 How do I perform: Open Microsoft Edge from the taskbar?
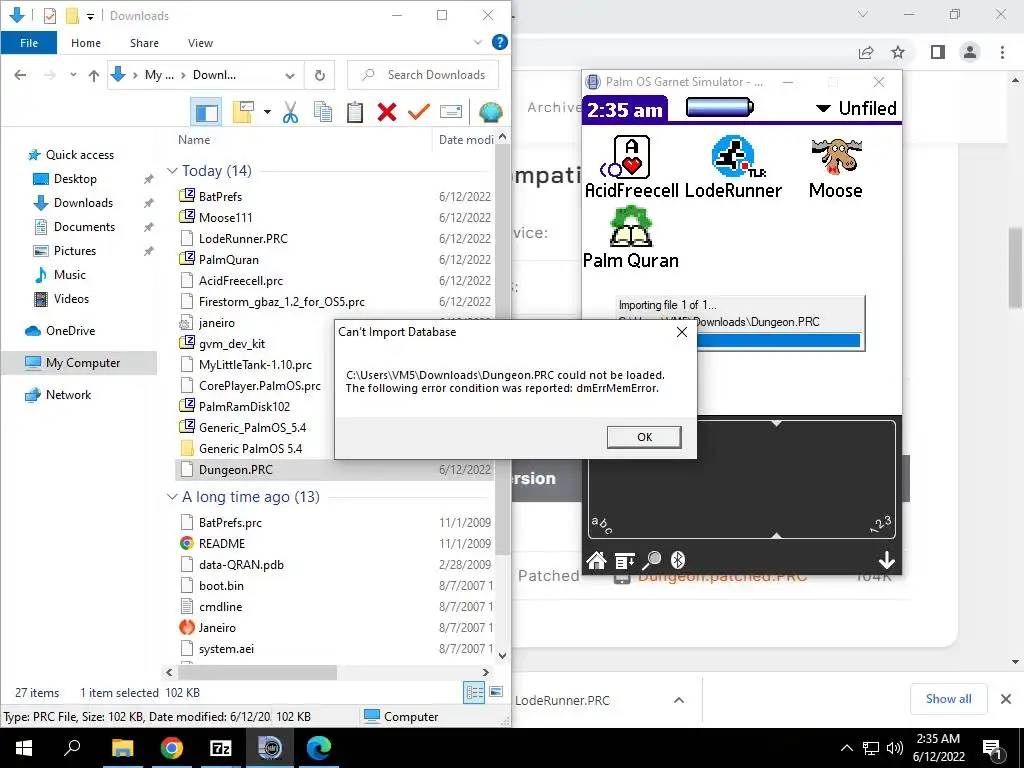tap(318, 748)
